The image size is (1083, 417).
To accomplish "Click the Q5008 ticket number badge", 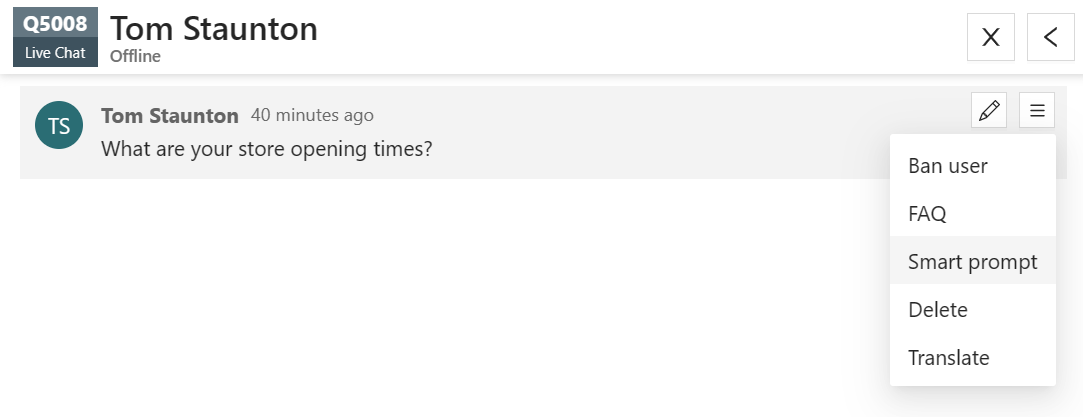I will click(55, 24).
